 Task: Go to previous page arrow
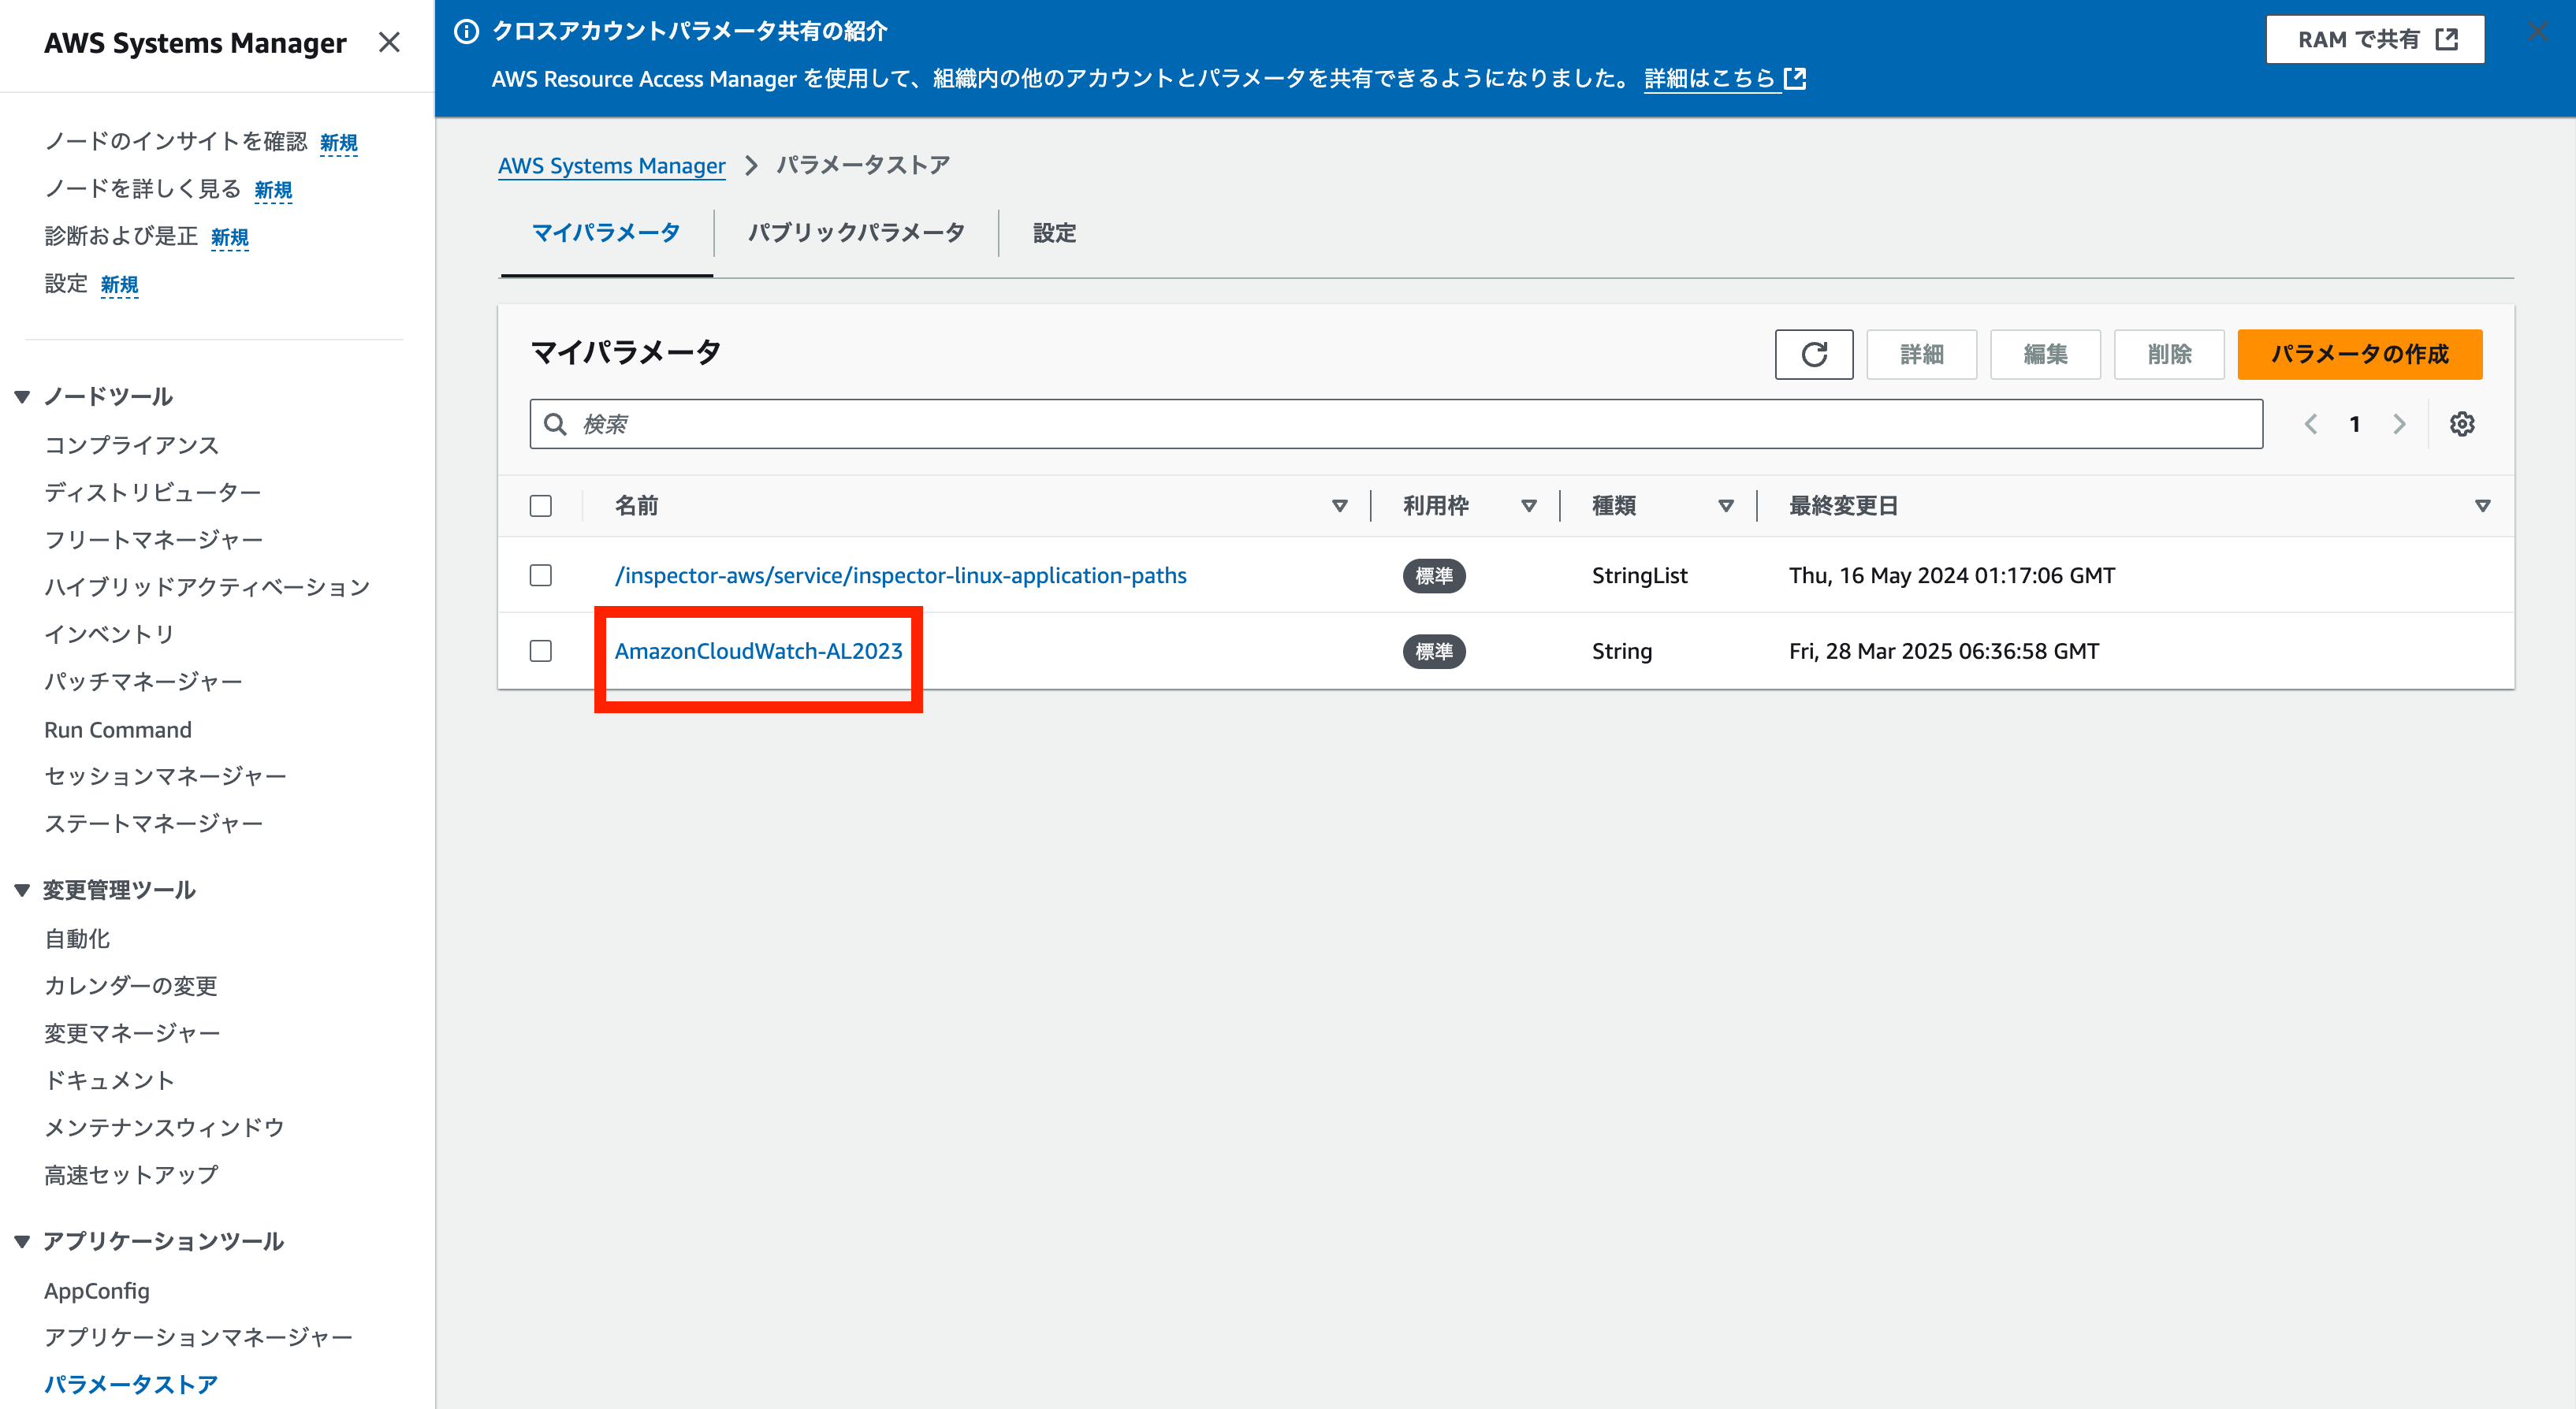[x=2311, y=424]
